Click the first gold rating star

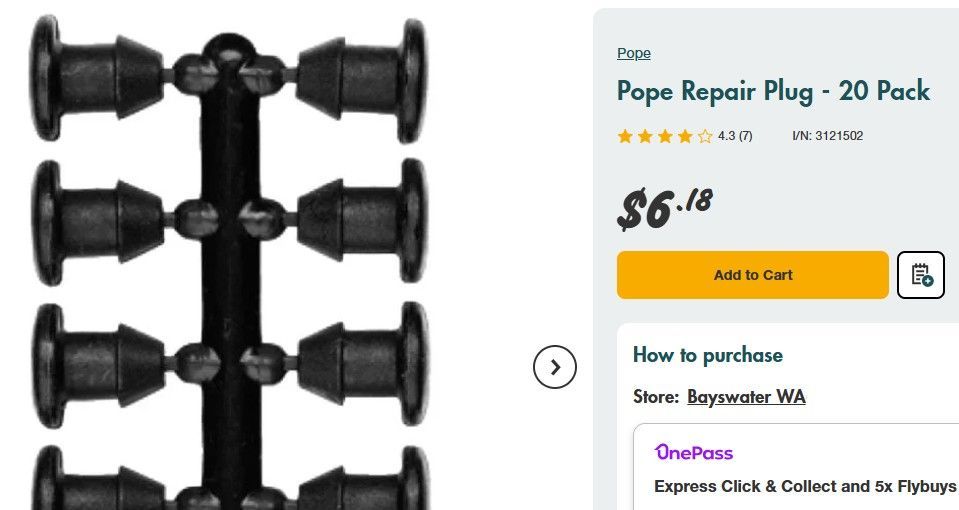coord(626,136)
